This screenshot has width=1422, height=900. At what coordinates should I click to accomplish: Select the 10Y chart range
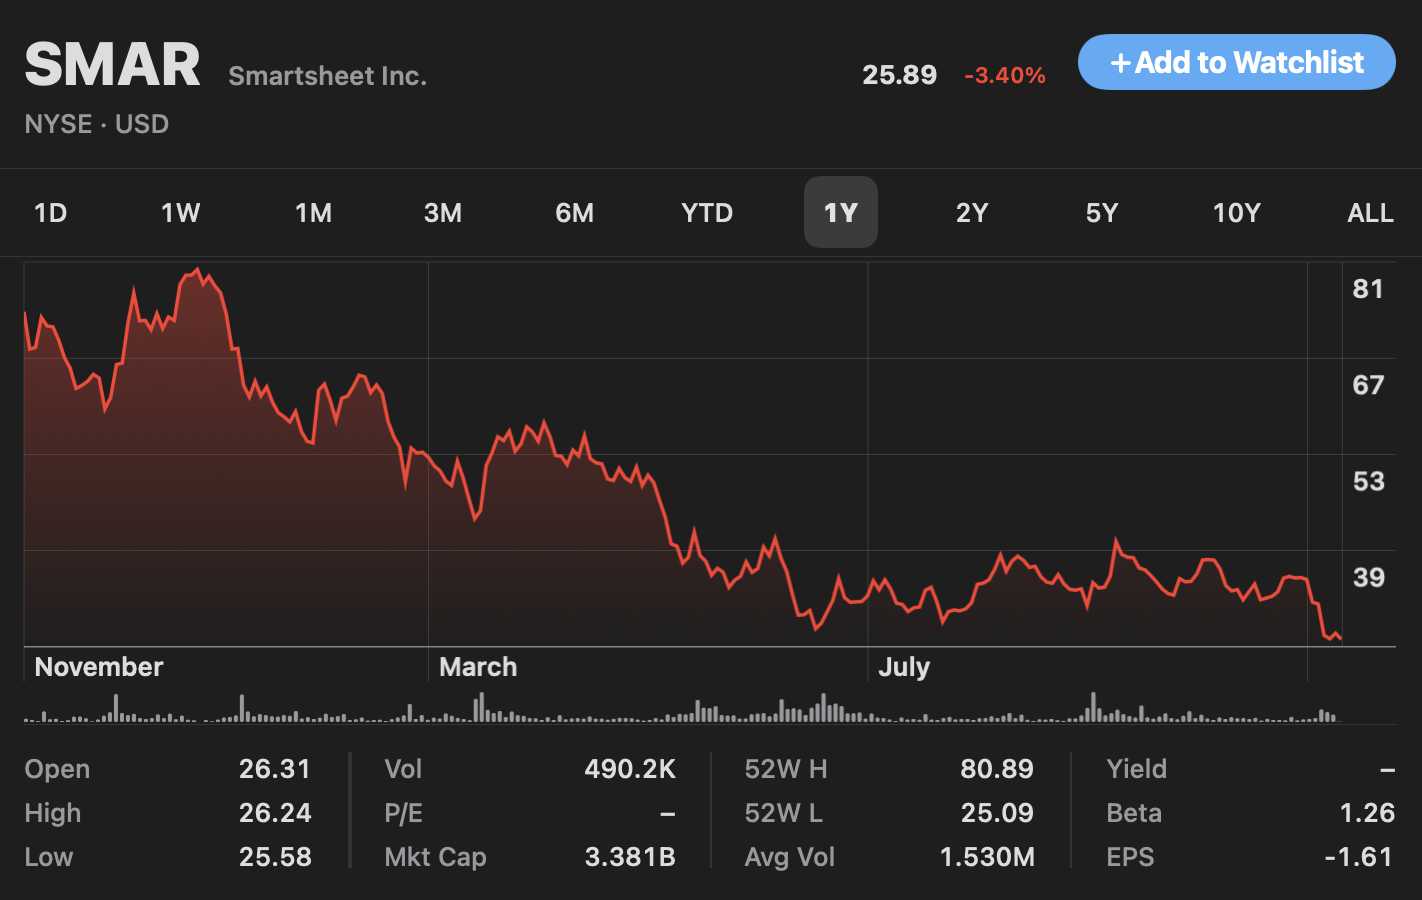[1237, 213]
